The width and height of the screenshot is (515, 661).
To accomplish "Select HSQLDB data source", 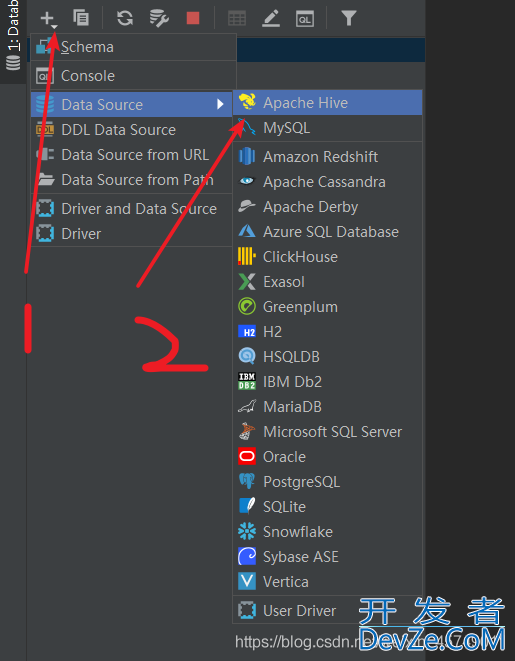I will click(327, 357).
